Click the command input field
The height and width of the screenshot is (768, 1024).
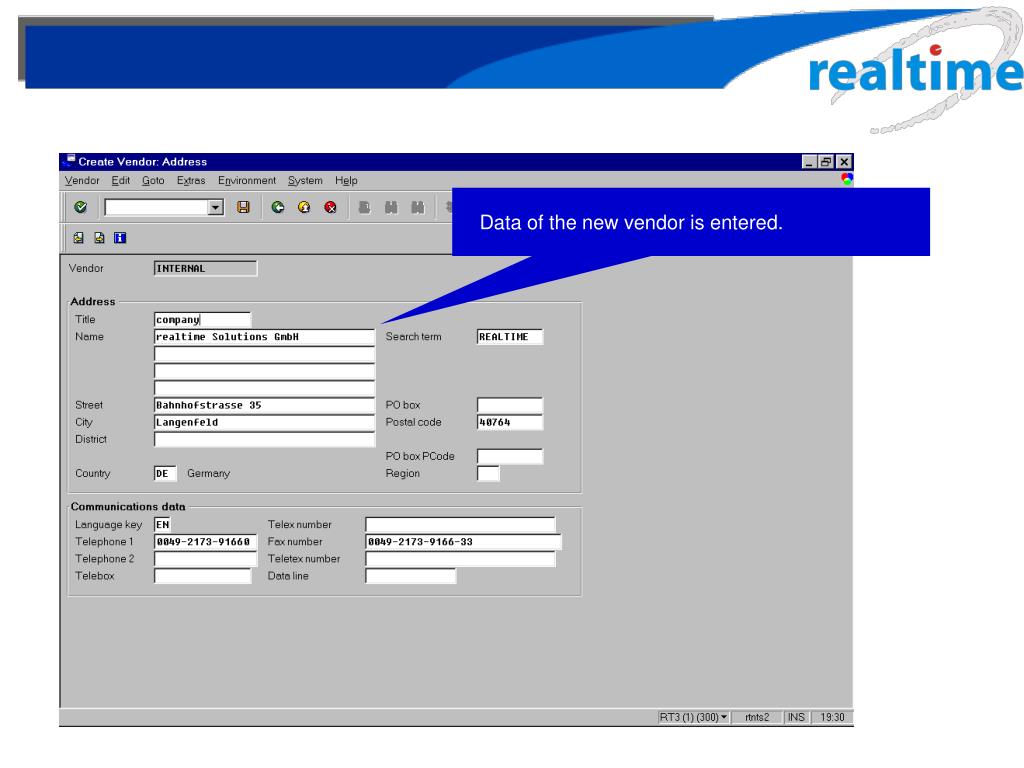157,208
